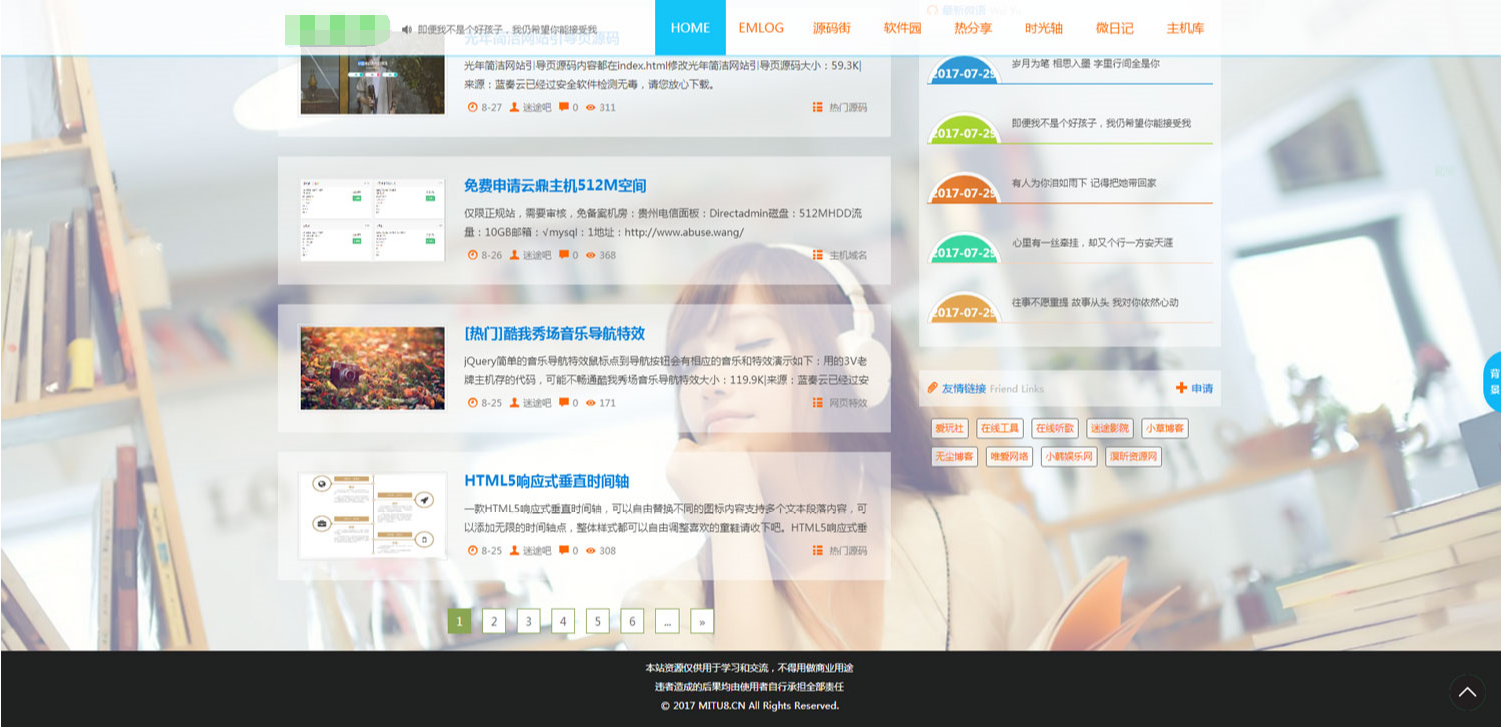Open the 迷途影院 friend link
Viewport: 1501px width, 727px height.
(1110, 428)
